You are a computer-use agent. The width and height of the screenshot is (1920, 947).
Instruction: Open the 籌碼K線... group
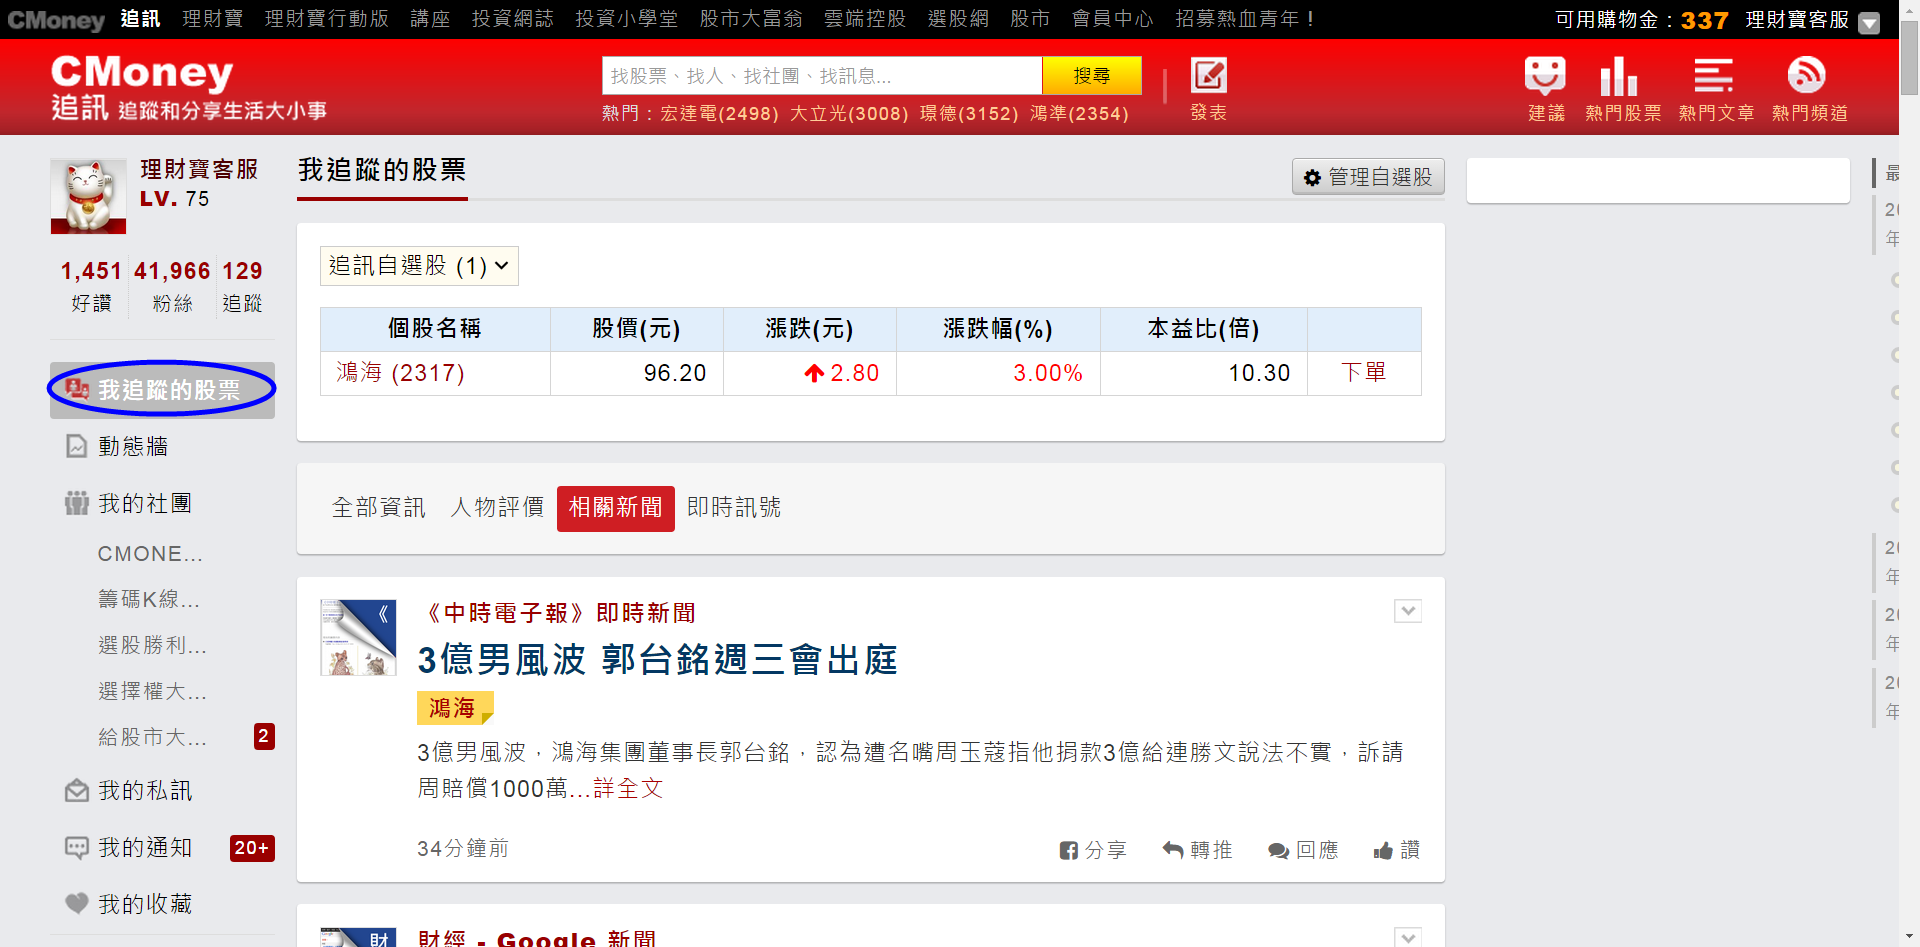pyautogui.click(x=149, y=599)
